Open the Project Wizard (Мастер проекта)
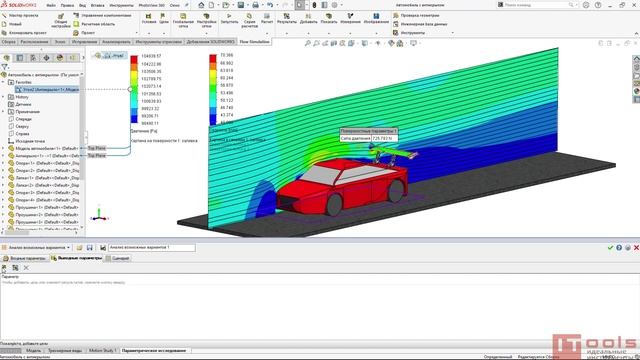 (20, 16)
